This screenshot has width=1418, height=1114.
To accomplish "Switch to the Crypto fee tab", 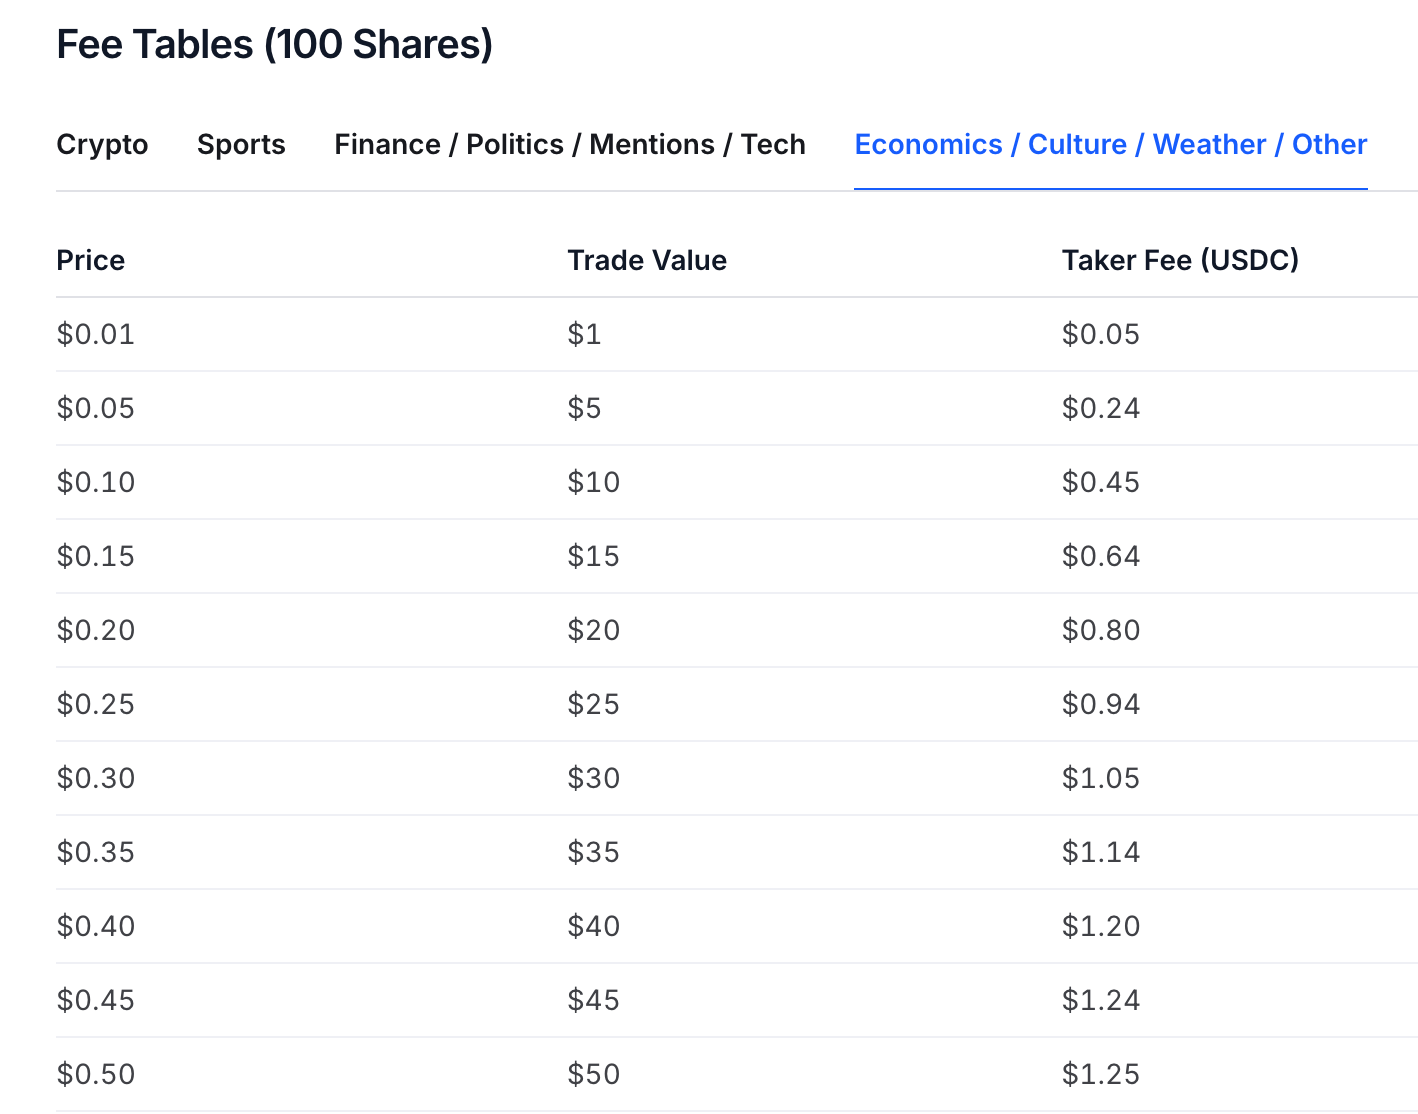I will (x=101, y=145).
